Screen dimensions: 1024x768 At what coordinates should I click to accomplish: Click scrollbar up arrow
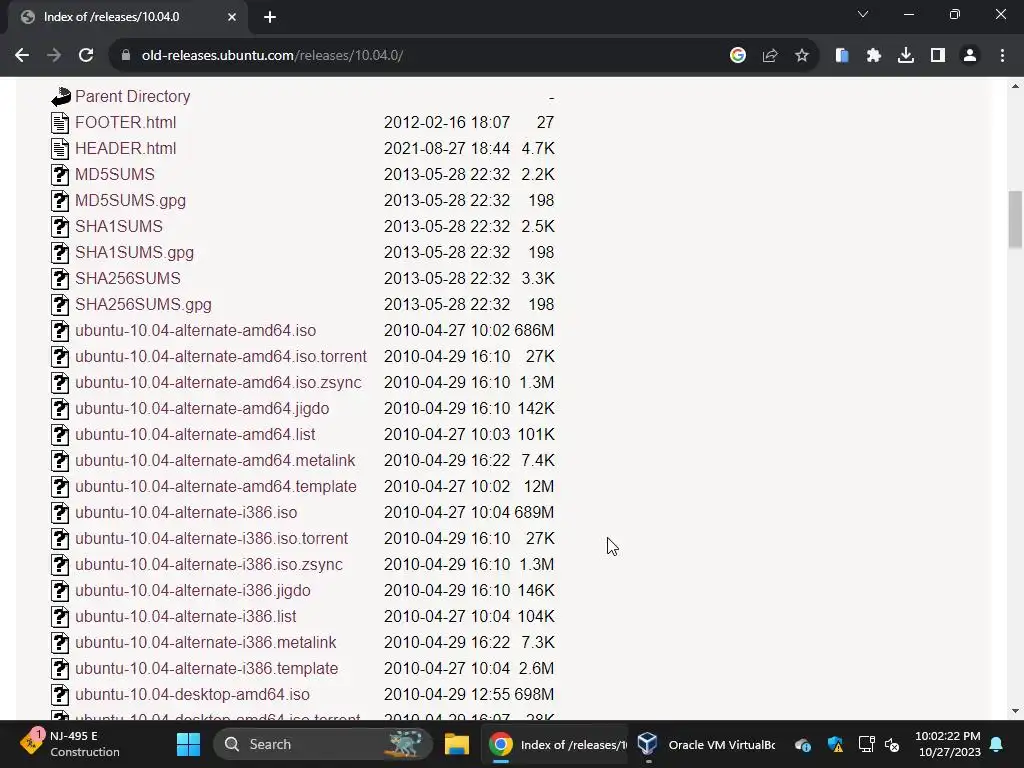[x=1015, y=86]
